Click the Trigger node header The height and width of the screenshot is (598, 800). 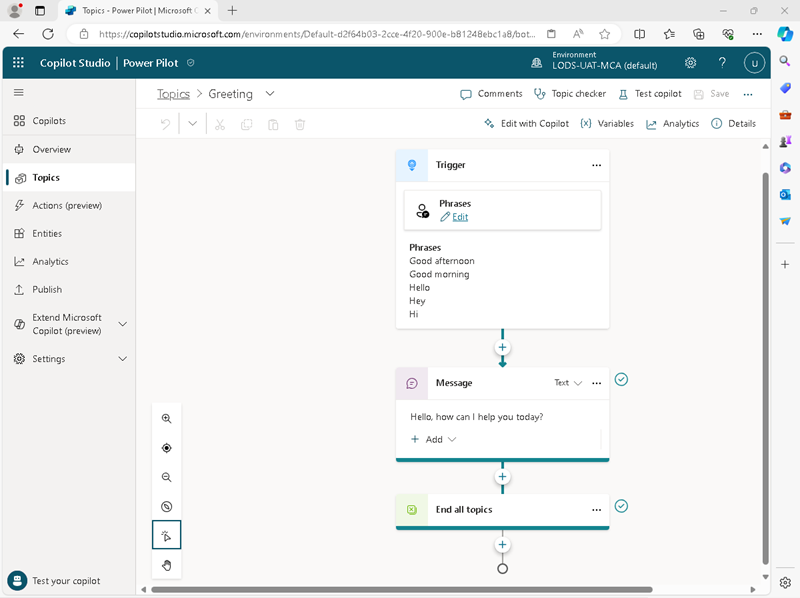[x=503, y=165]
